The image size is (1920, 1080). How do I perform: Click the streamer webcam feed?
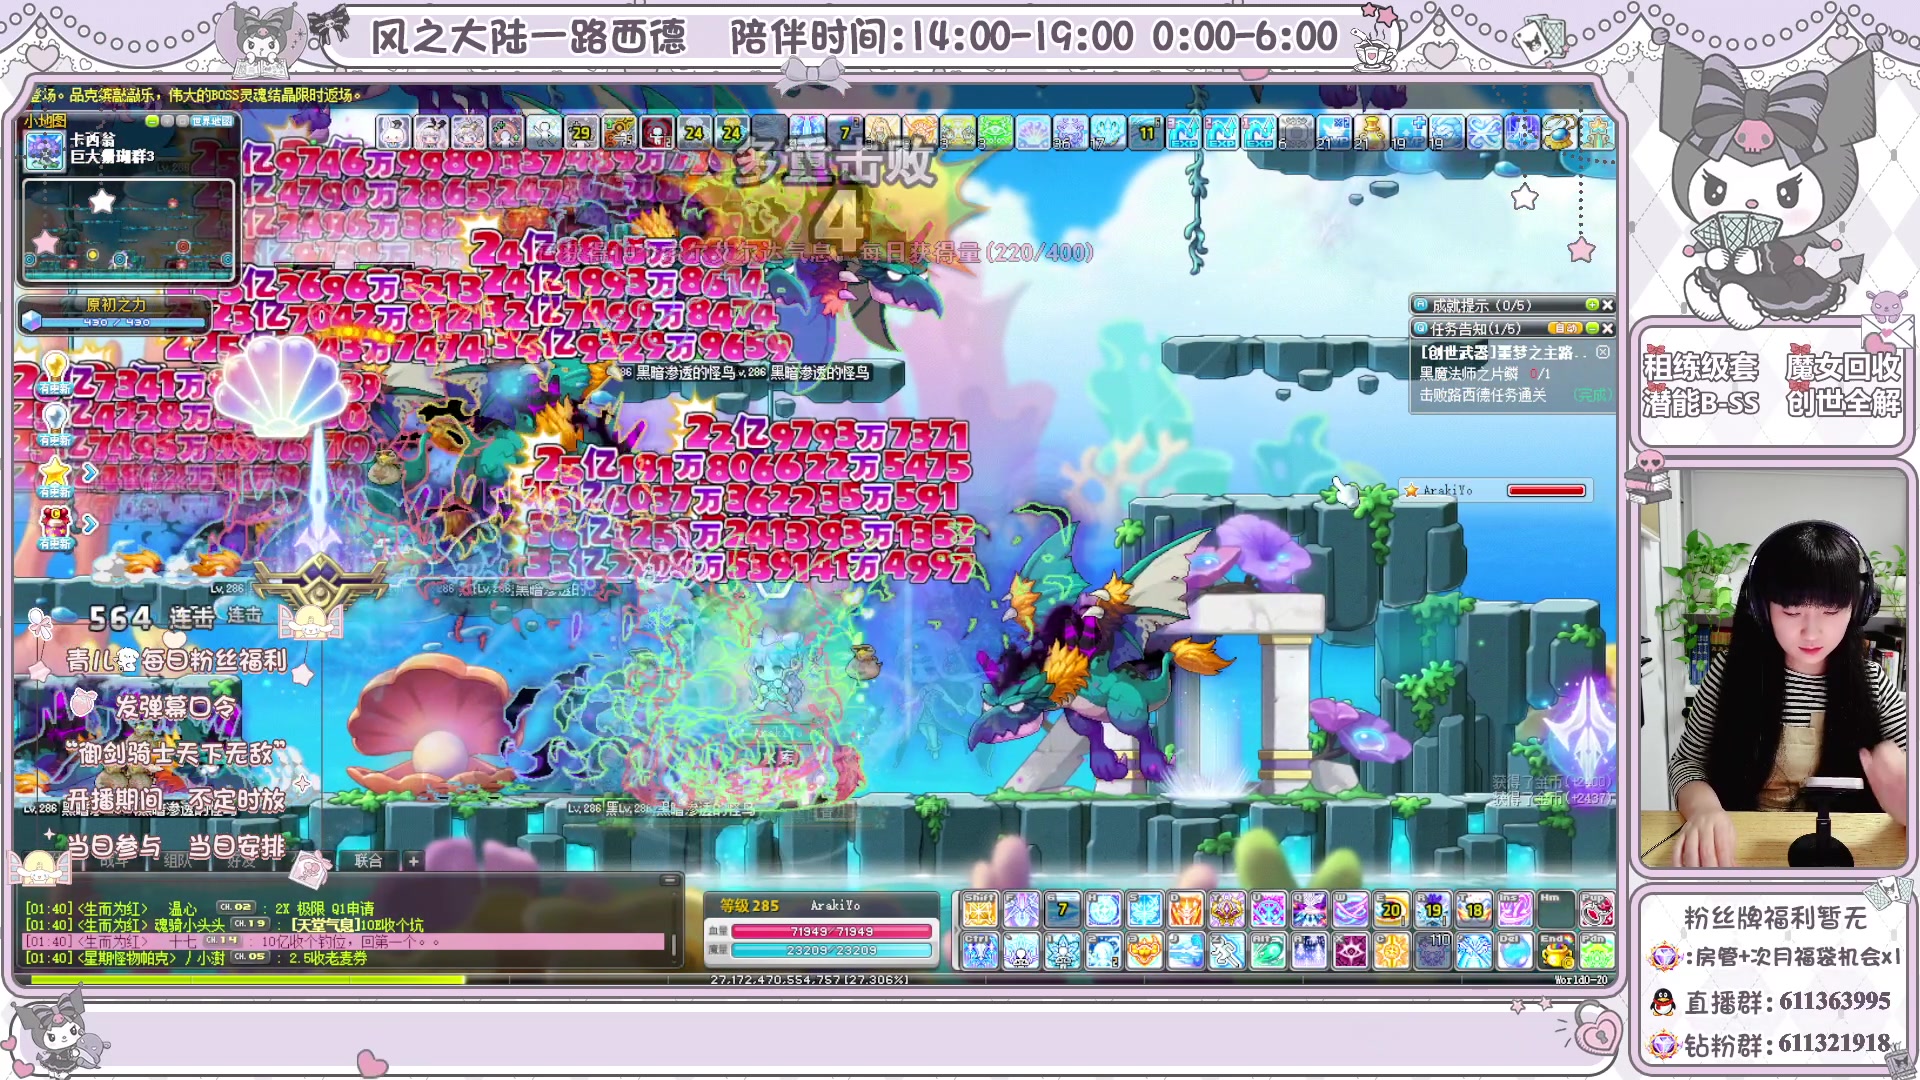1773,668
